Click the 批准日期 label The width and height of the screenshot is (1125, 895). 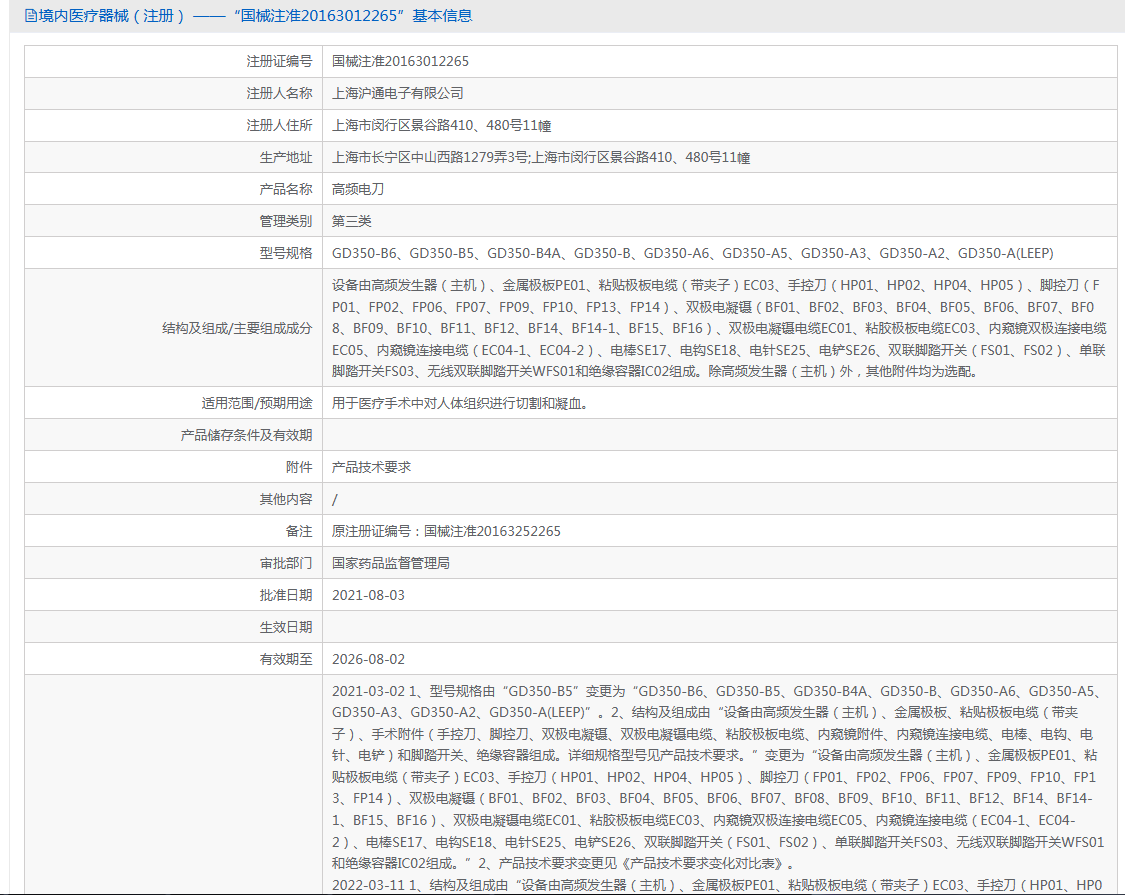[286, 595]
